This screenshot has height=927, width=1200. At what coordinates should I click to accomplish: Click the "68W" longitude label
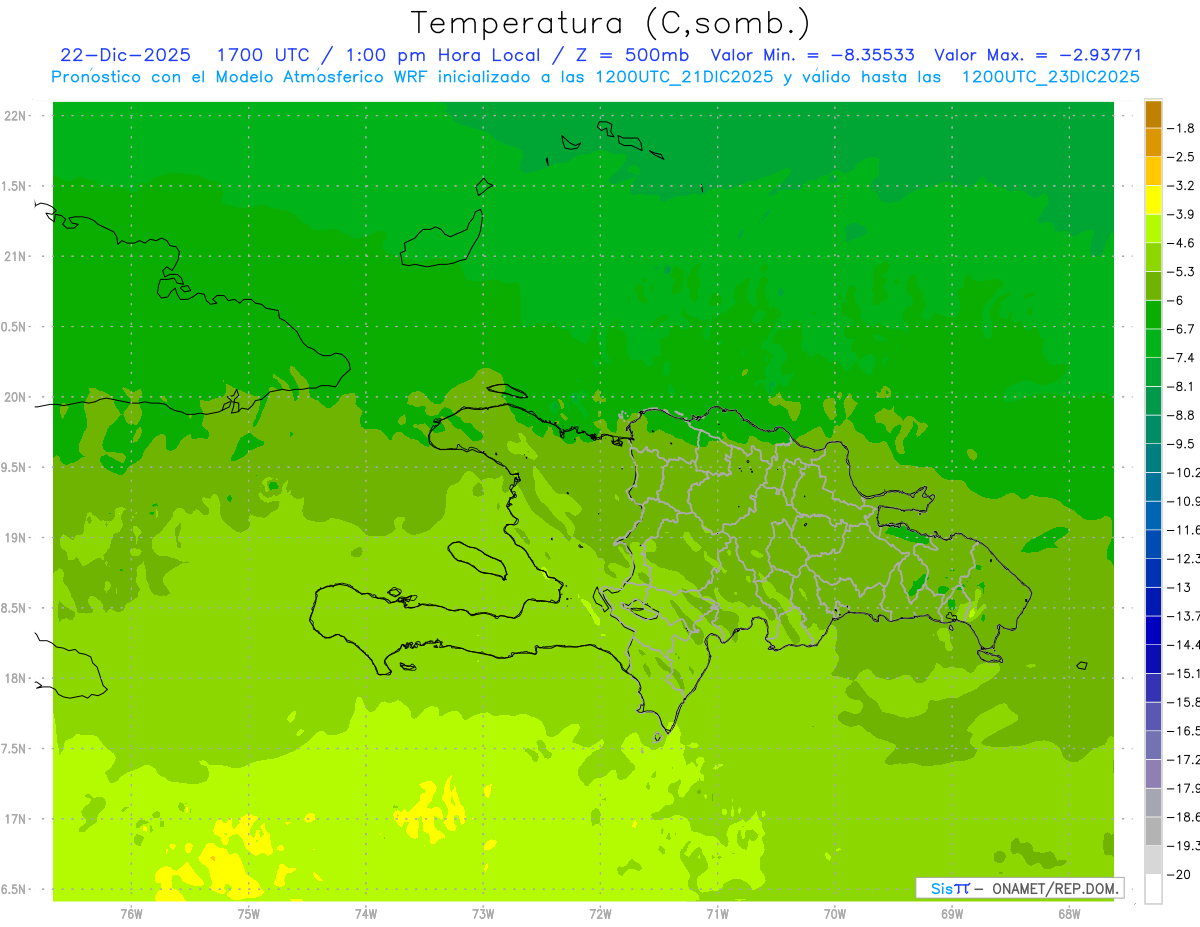[1068, 914]
